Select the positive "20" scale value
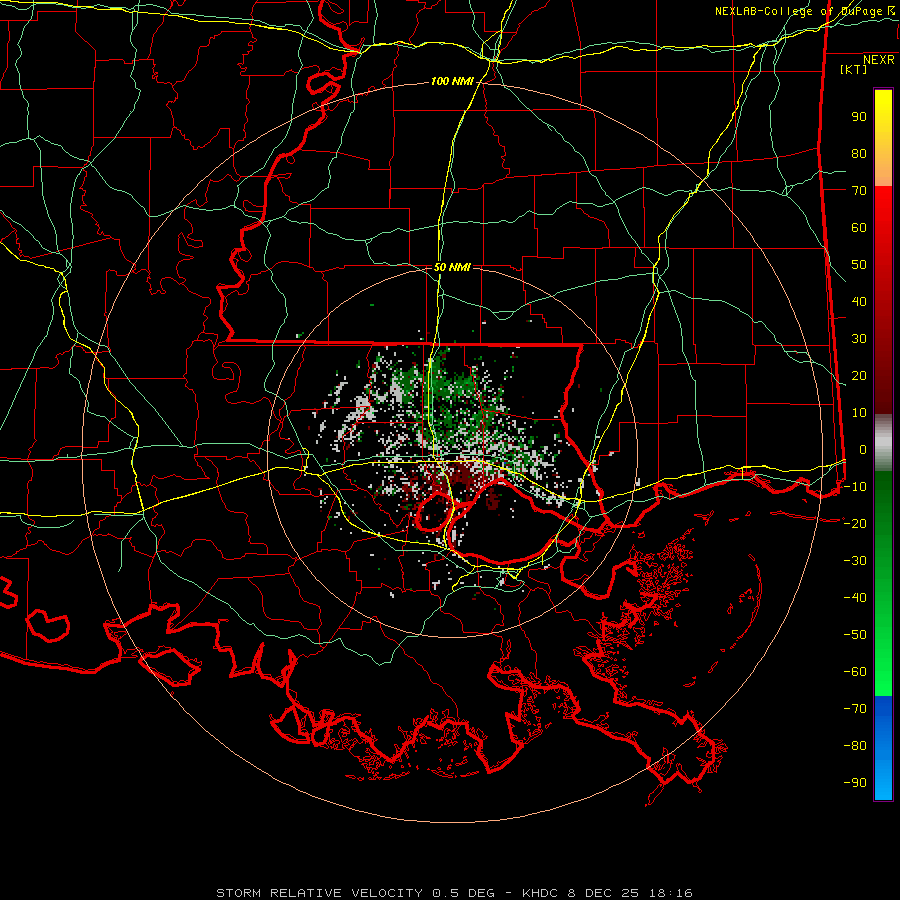900x900 pixels. (859, 376)
